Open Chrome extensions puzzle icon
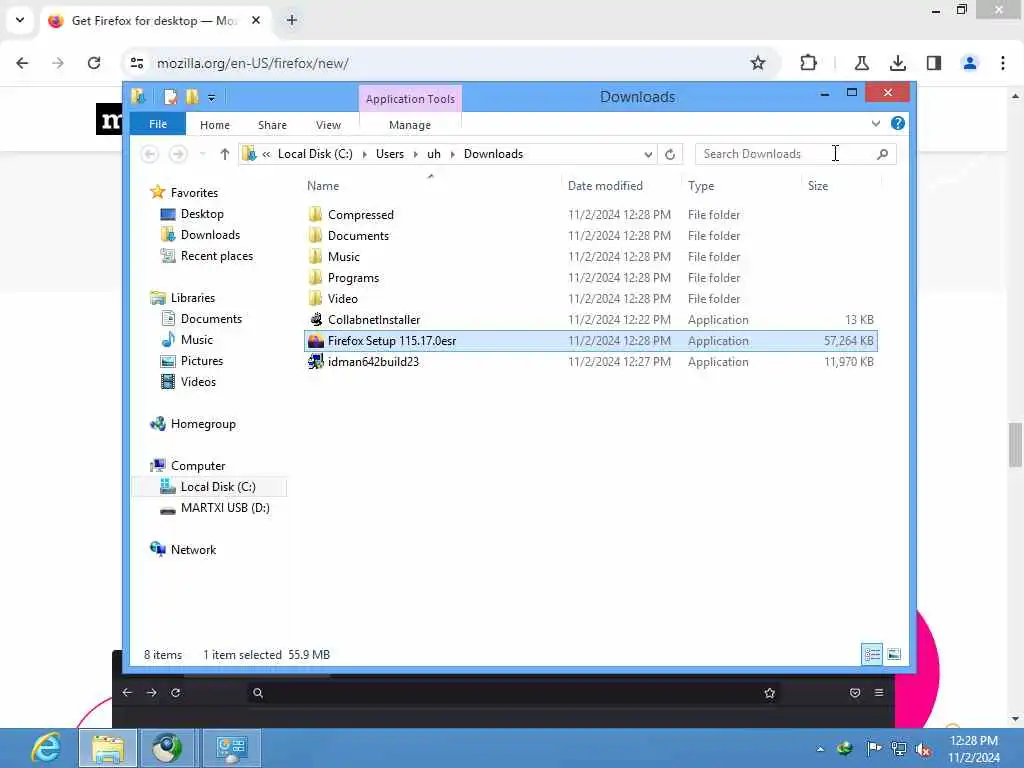1024x768 pixels. point(808,63)
